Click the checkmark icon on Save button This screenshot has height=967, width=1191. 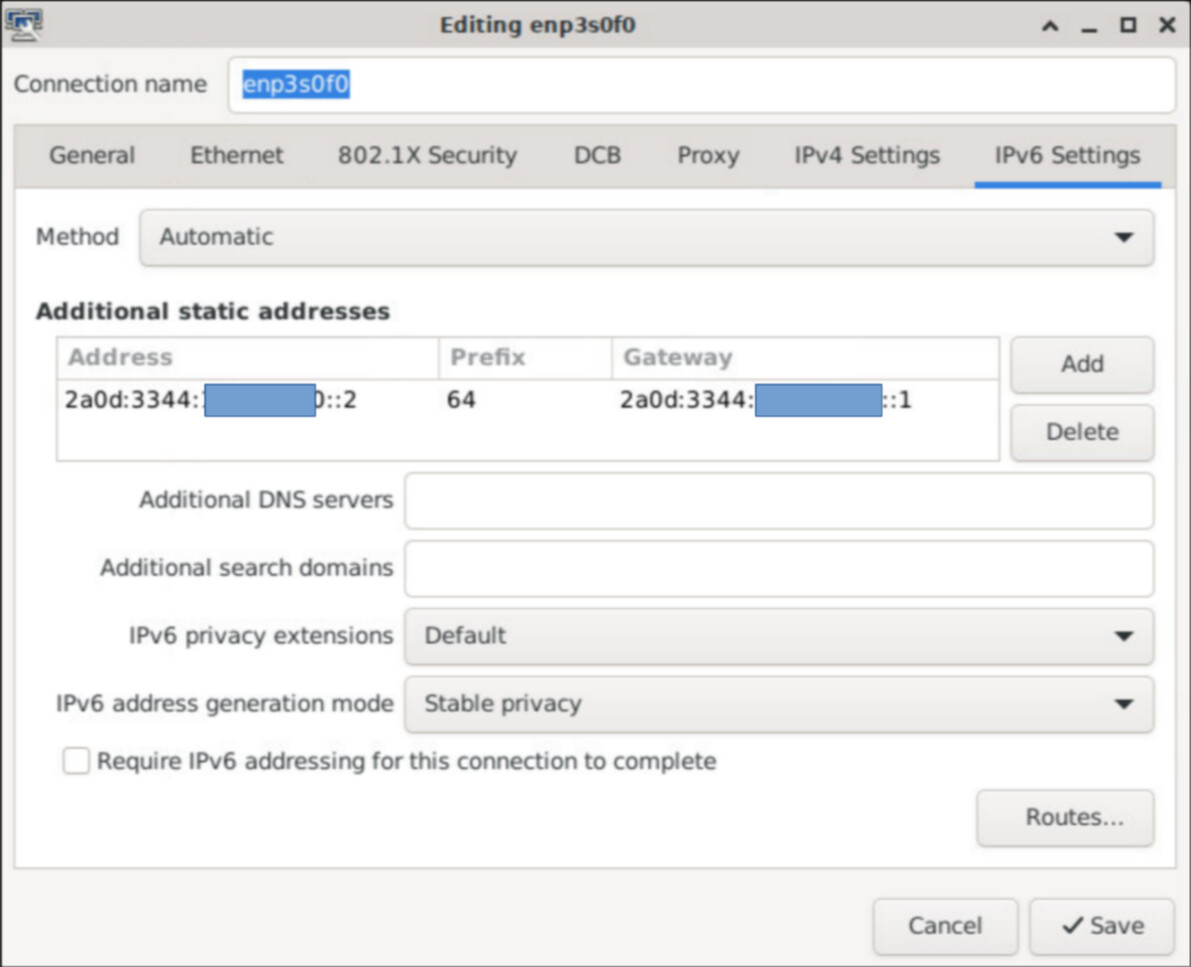click(1073, 926)
